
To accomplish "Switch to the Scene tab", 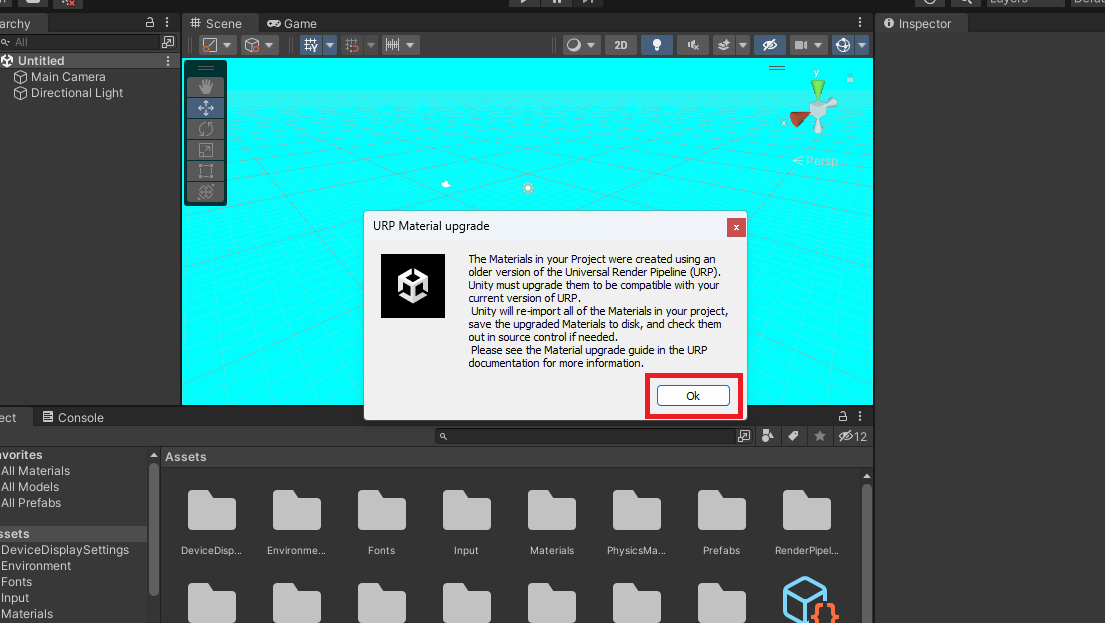I will point(216,23).
